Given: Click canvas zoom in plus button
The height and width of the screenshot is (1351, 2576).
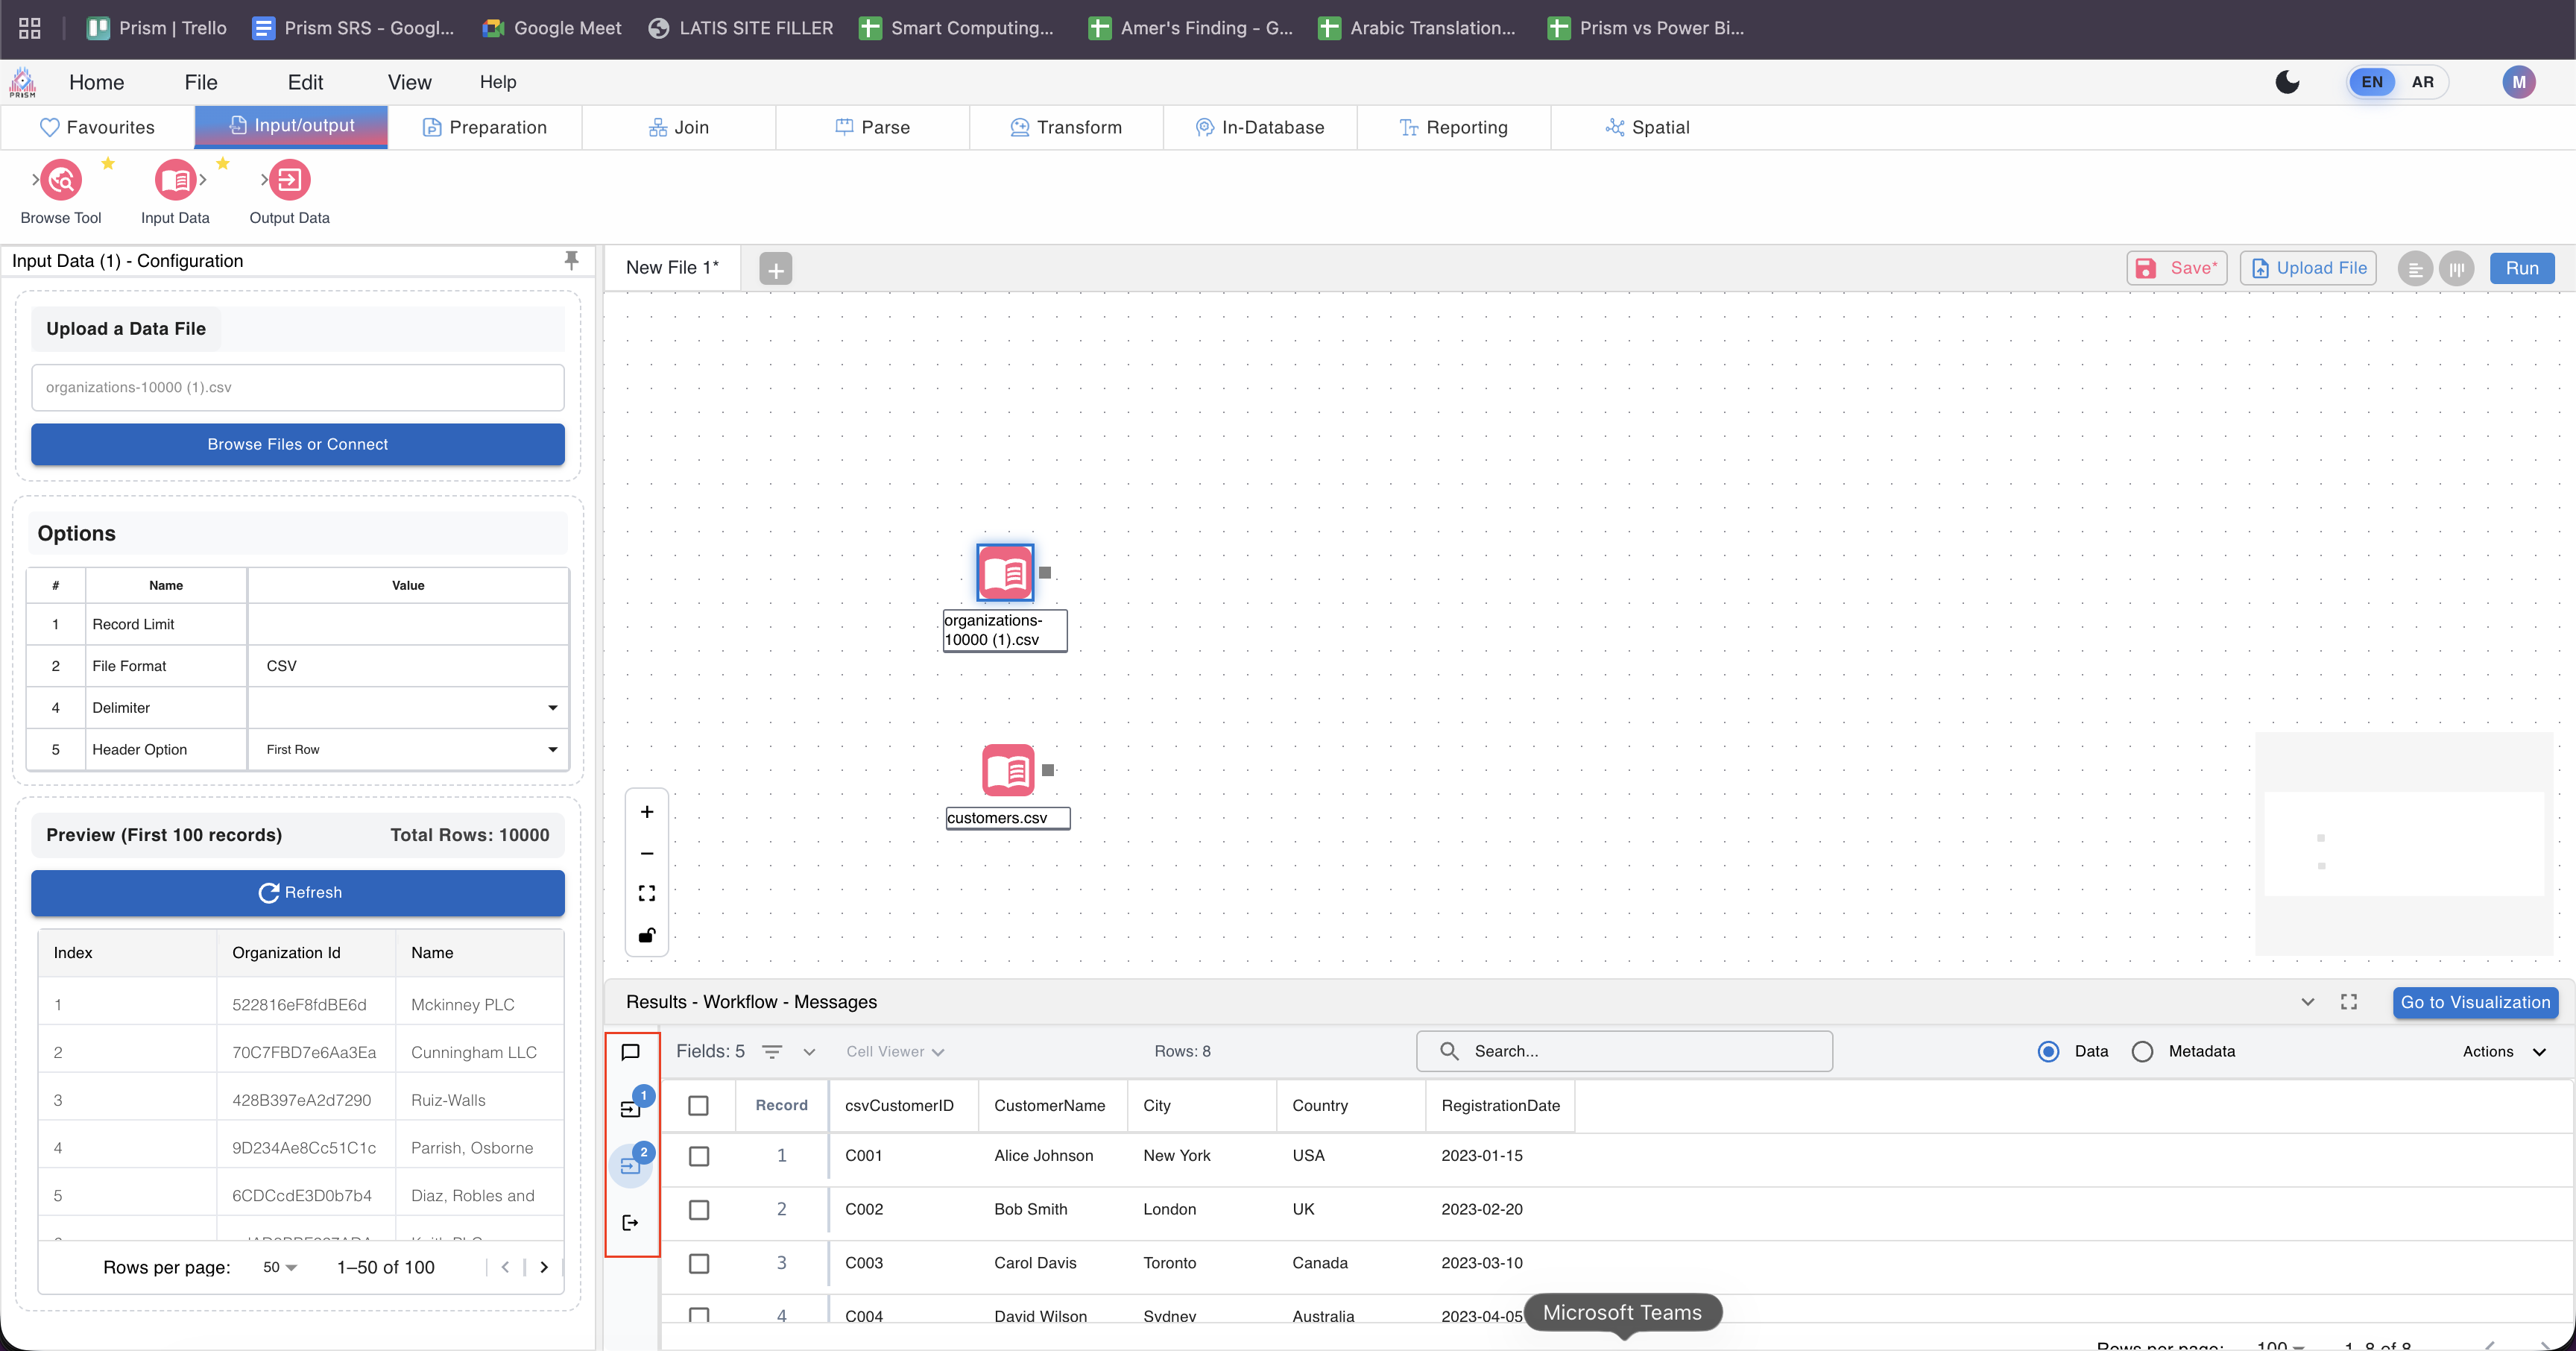Looking at the screenshot, I should (x=647, y=812).
